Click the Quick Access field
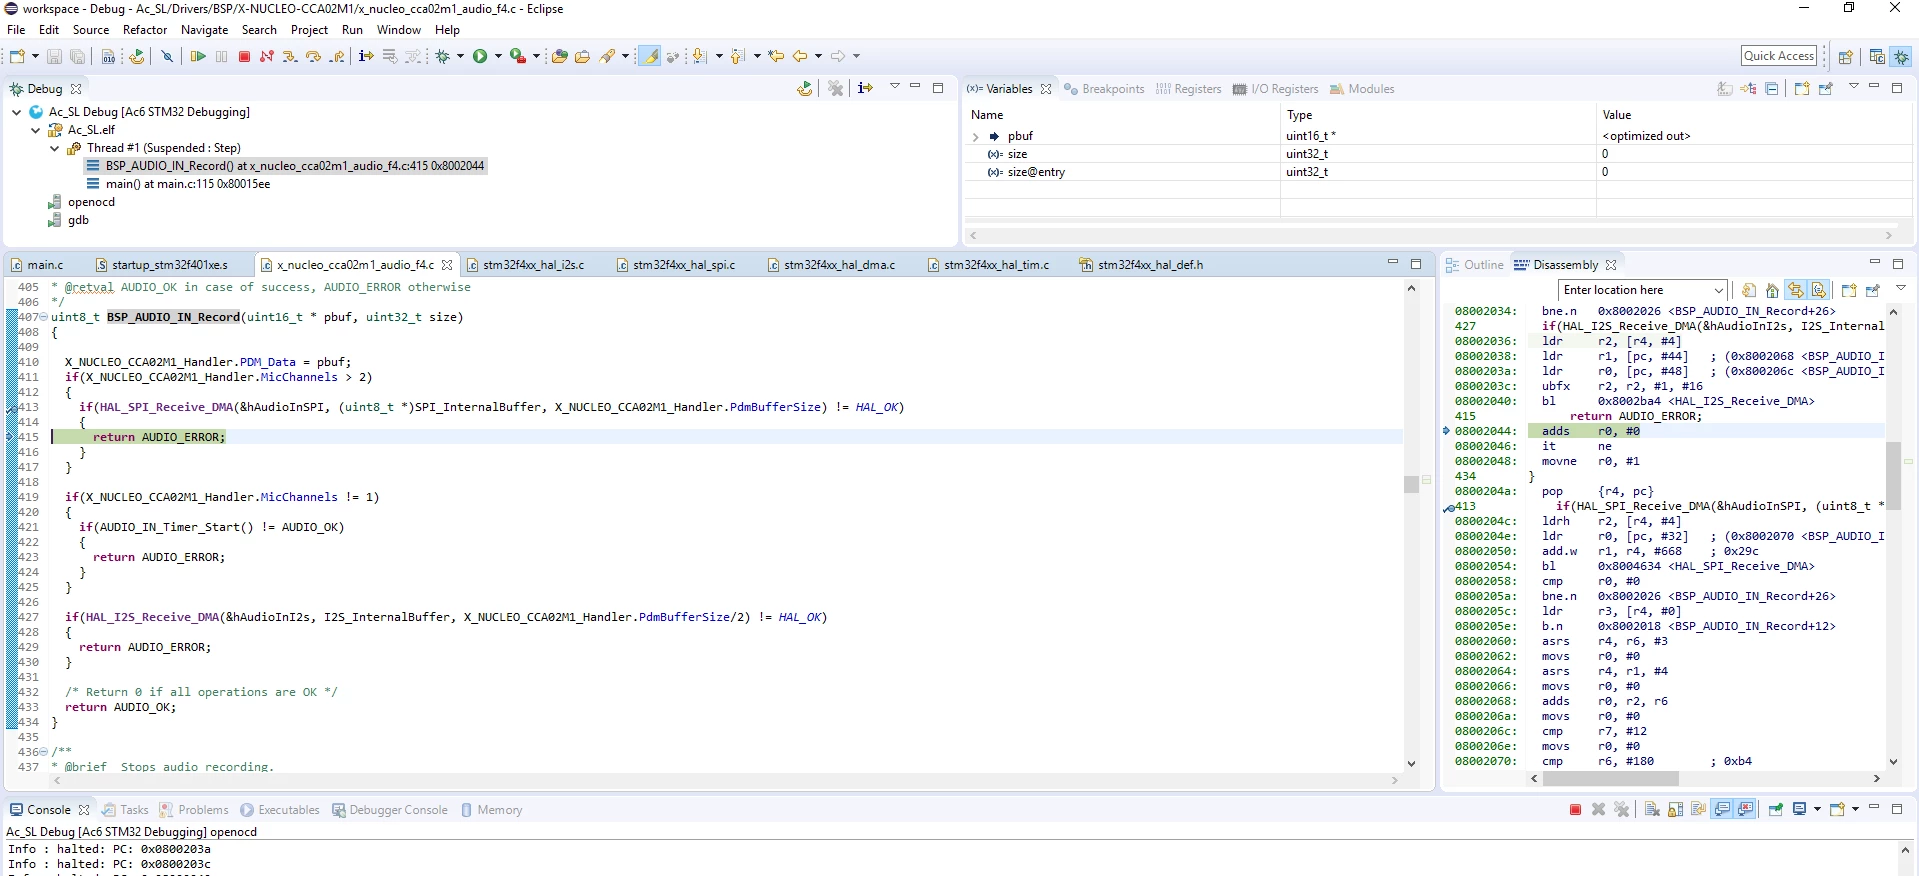1919x876 pixels. 1779,56
